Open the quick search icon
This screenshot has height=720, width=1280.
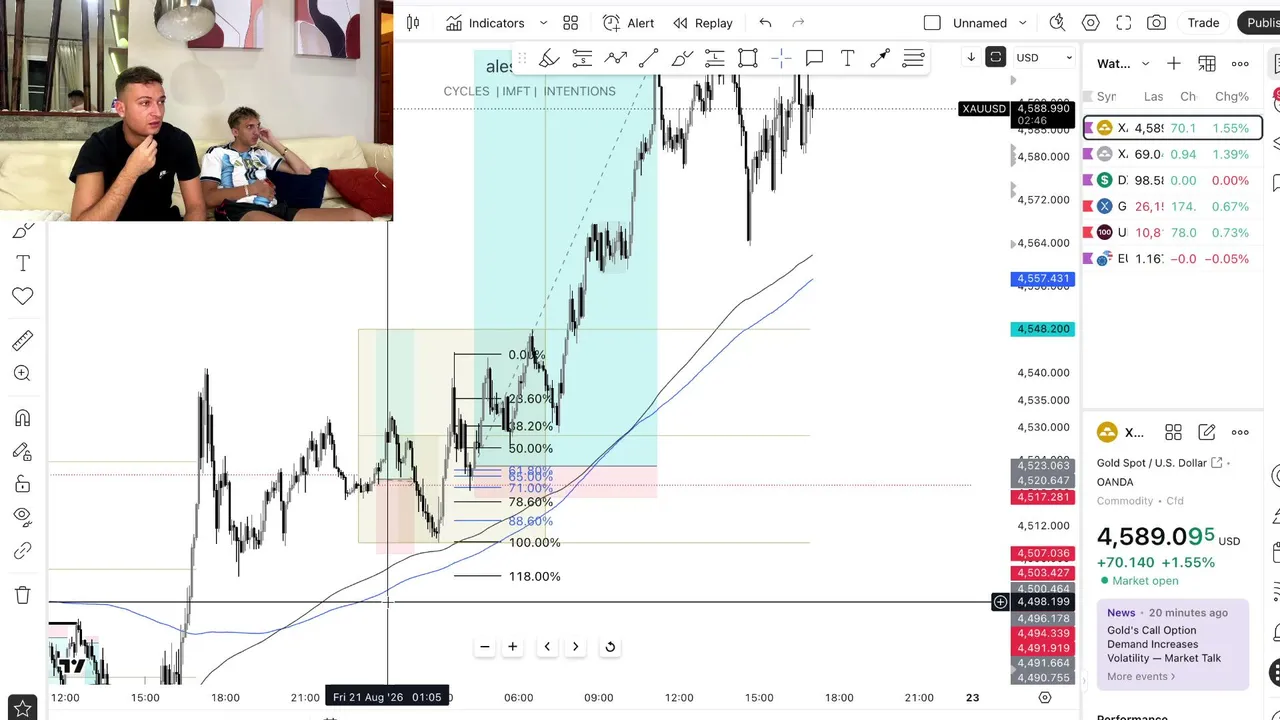1057,23
